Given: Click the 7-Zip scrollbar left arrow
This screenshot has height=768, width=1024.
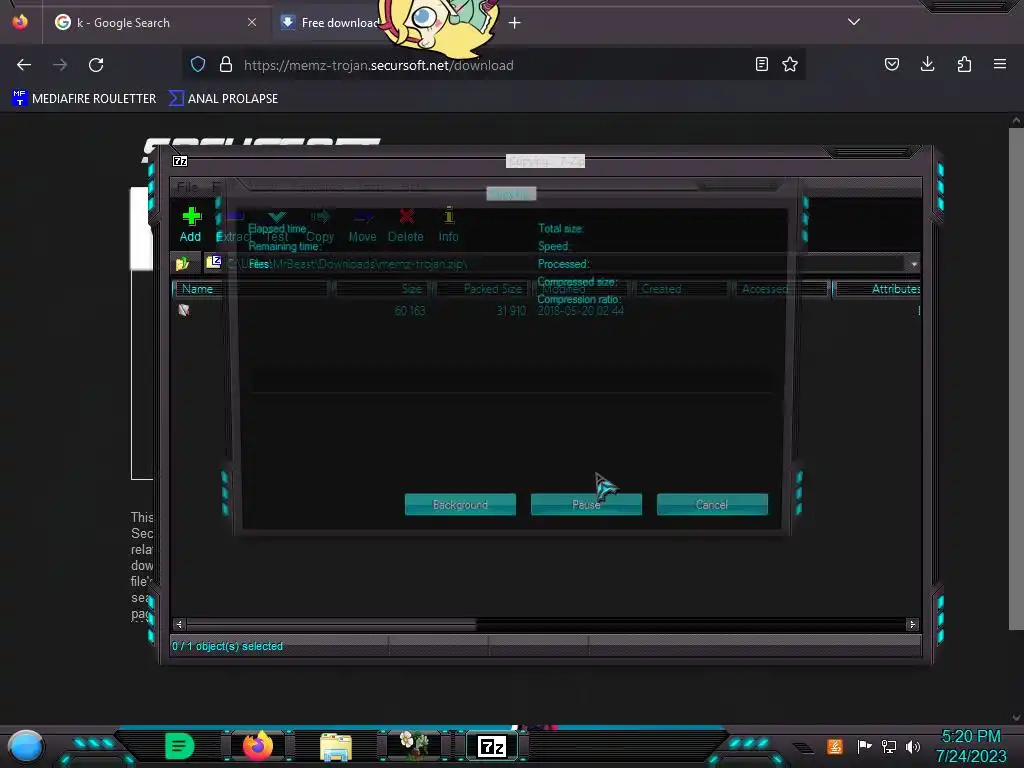Looking at the screenshot, I should [x=180, y=624].
